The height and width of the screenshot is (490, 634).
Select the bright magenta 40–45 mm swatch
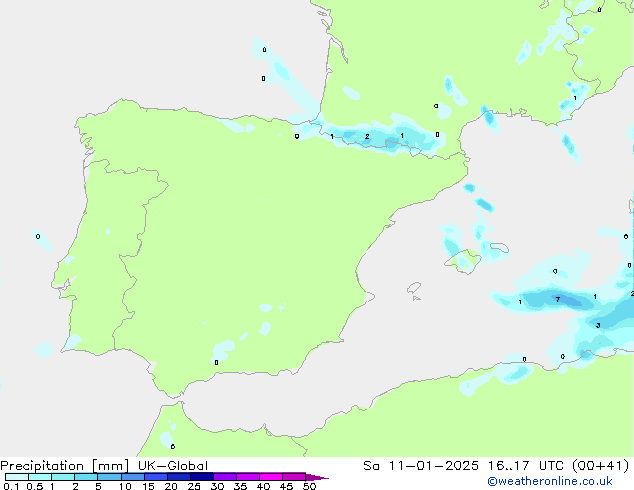tap(271, 477)
